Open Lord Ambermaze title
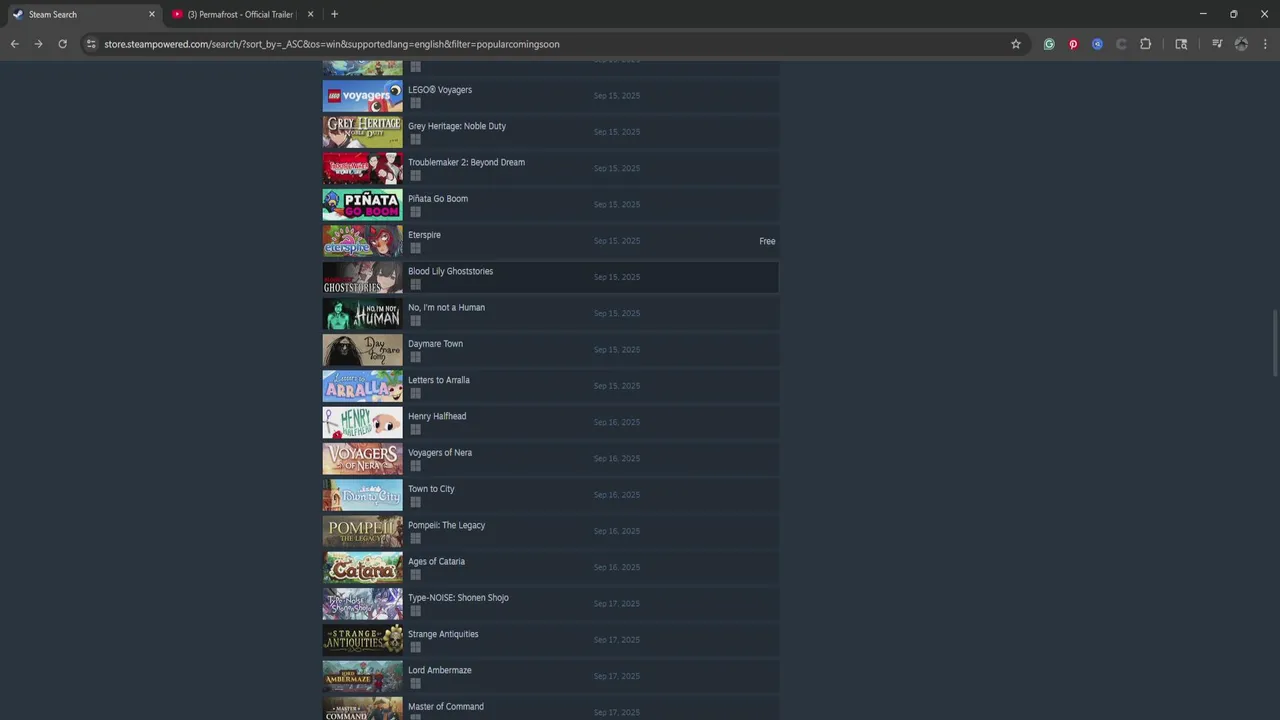Image resolution: width=1280 pixels, height=720 pixels. [x=440, y=670]
